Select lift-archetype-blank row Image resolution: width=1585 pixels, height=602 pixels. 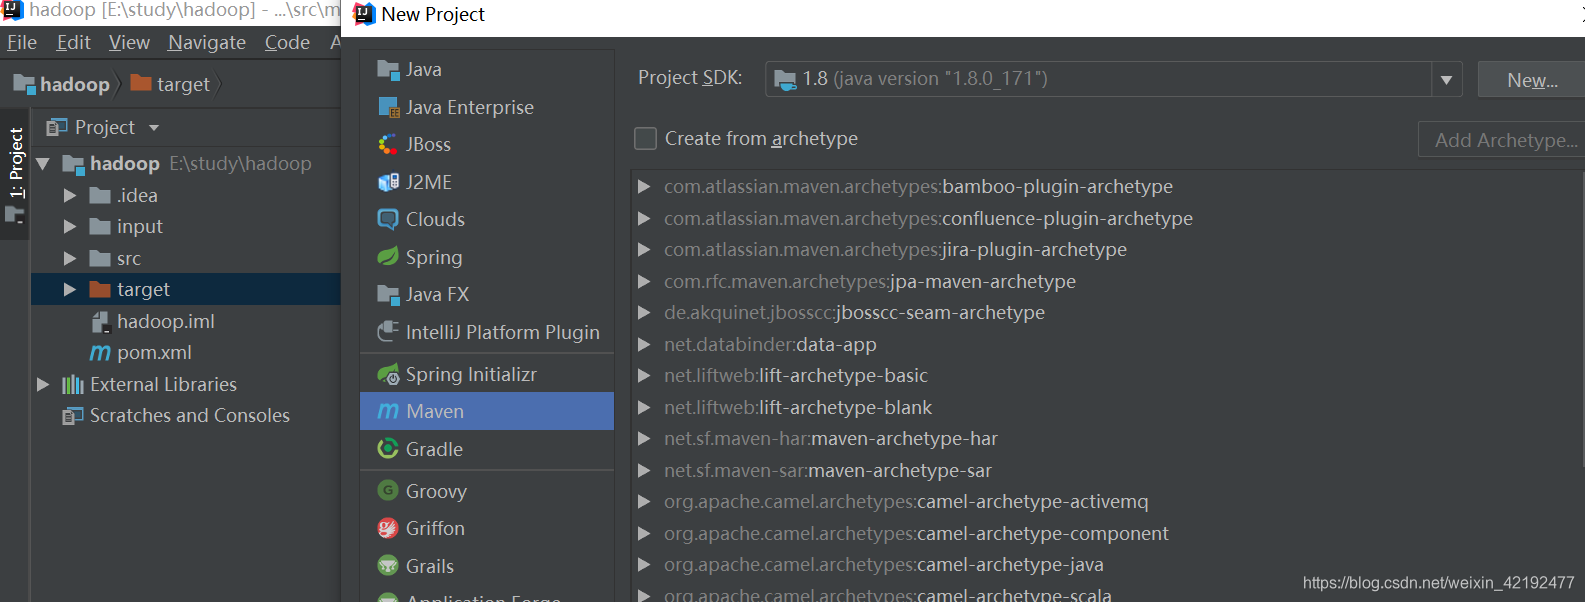click(1108, 408)
